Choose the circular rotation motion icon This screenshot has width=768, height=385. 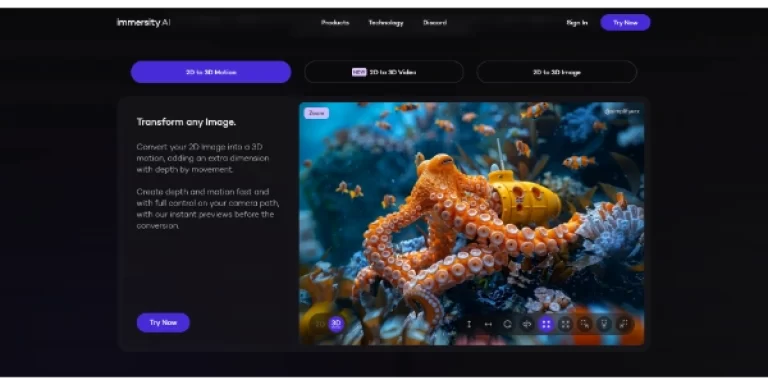point(507,324)
